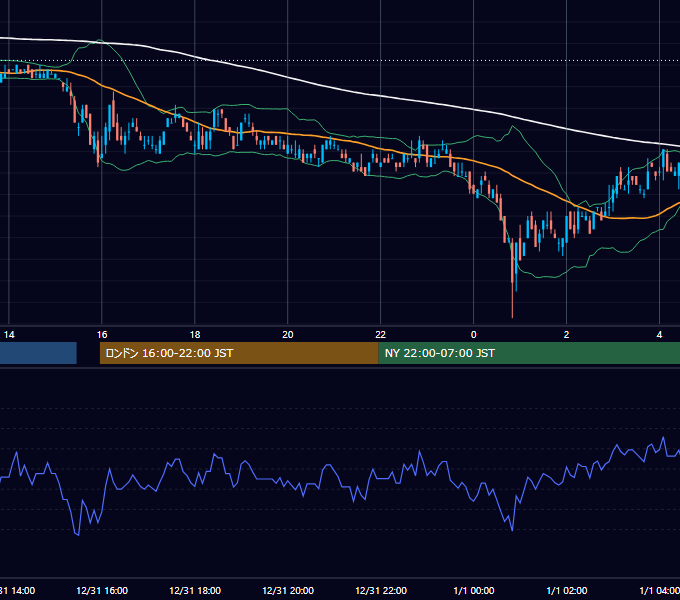Click the 12/31 18:00 date label
680x600 pixels.
coord(195,590)
